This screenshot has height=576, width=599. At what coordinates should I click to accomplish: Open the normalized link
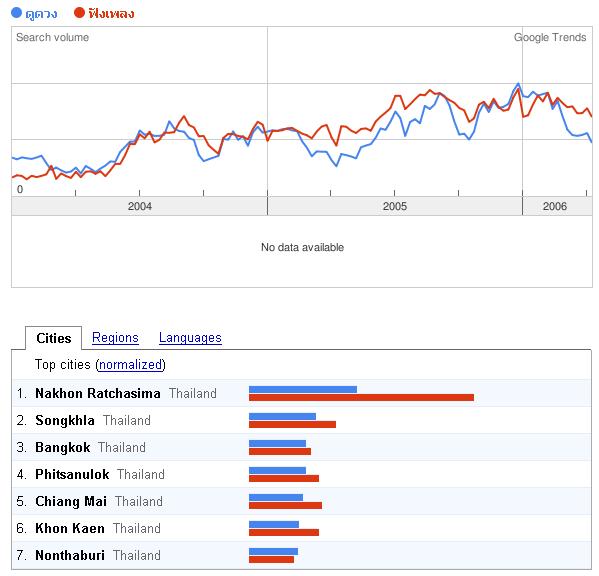click(130, 365)
